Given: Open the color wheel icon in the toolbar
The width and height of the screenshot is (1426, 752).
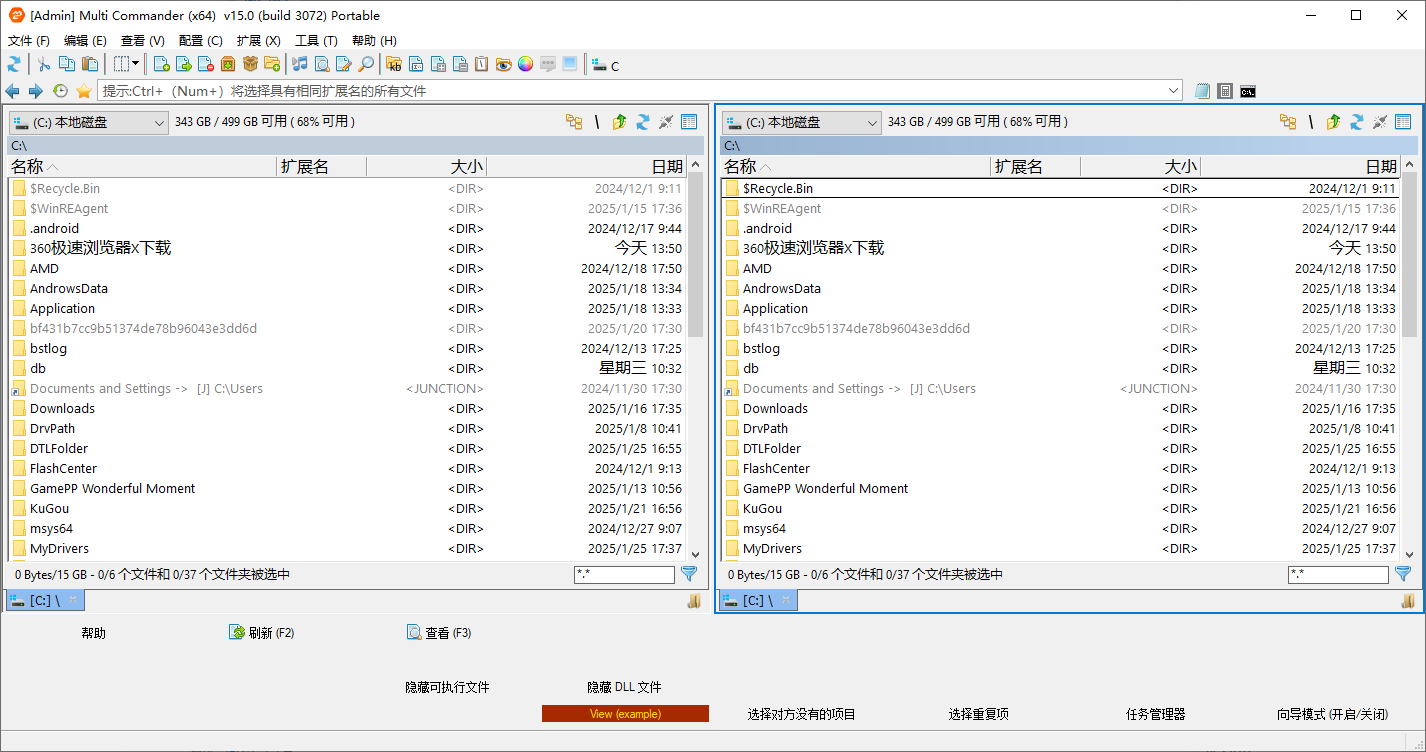Looking at the screenshot, I should [525, 63].
